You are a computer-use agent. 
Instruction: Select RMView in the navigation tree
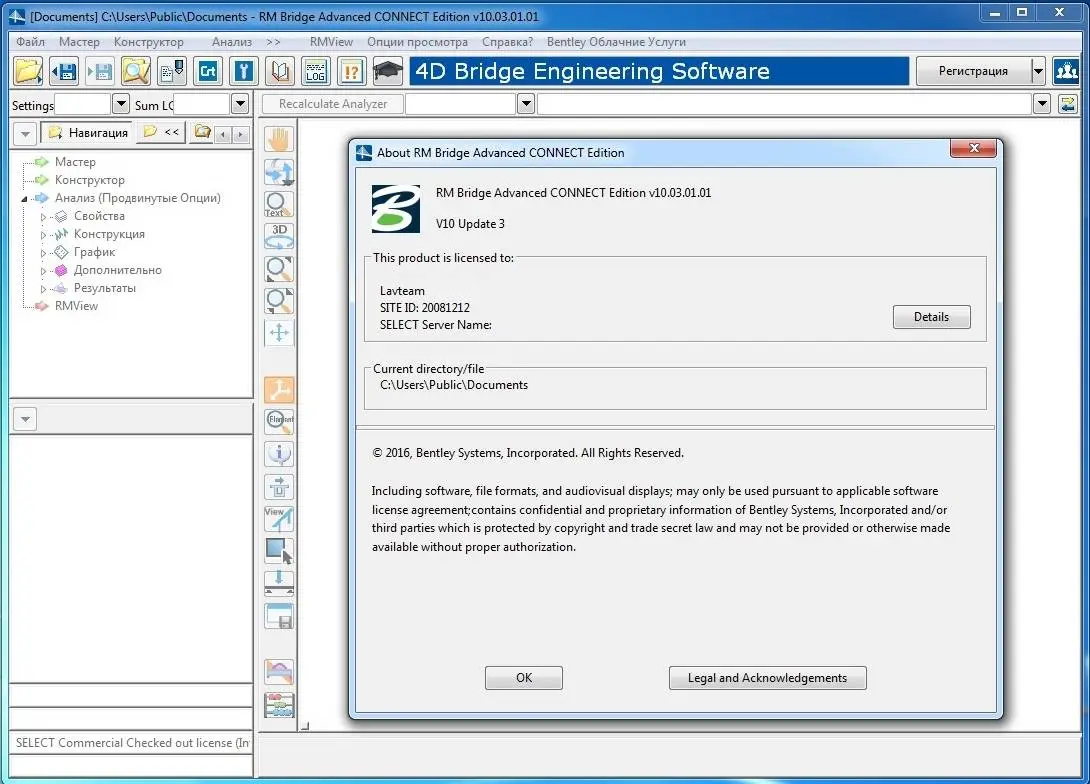76,306
